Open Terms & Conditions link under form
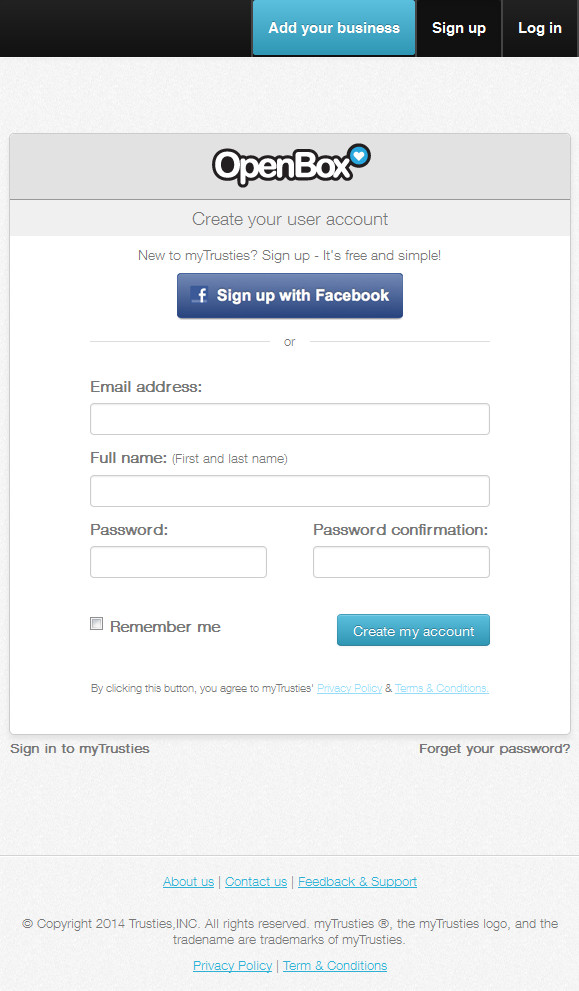 tap(442, 688)
